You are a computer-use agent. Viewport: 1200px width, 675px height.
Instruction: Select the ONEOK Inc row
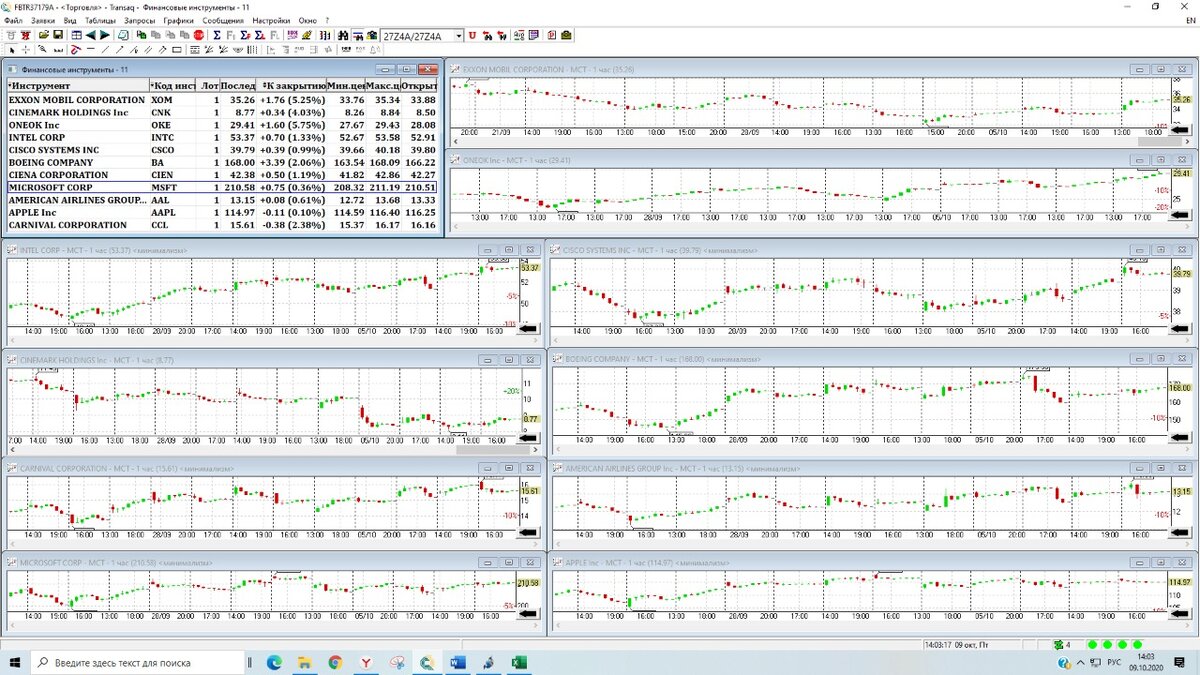tap(222, 125)
